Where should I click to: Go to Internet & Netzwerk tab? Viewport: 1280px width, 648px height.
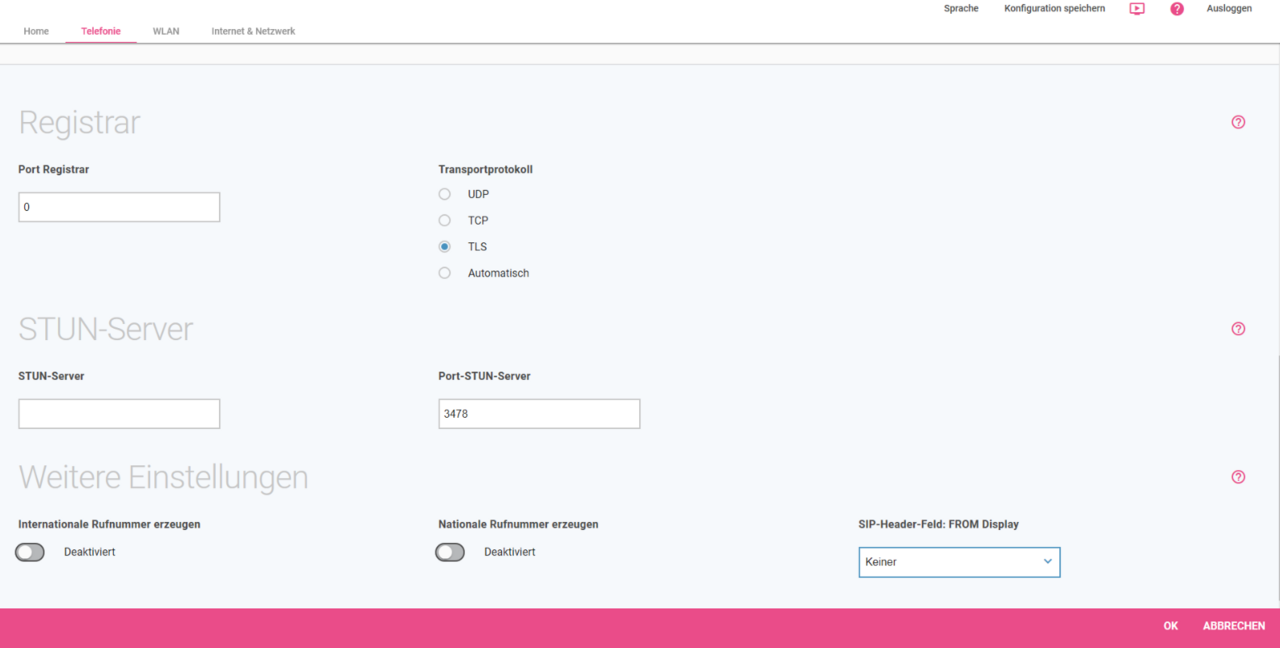[253, 31]
